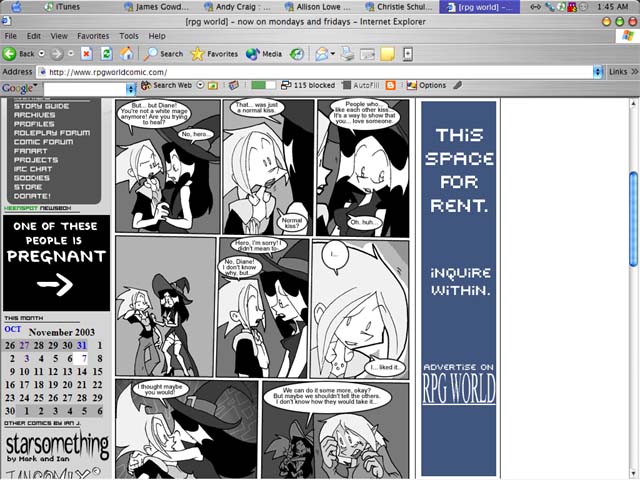Open Google toolbar Options

pyautogui.click(x=426, y=85)
